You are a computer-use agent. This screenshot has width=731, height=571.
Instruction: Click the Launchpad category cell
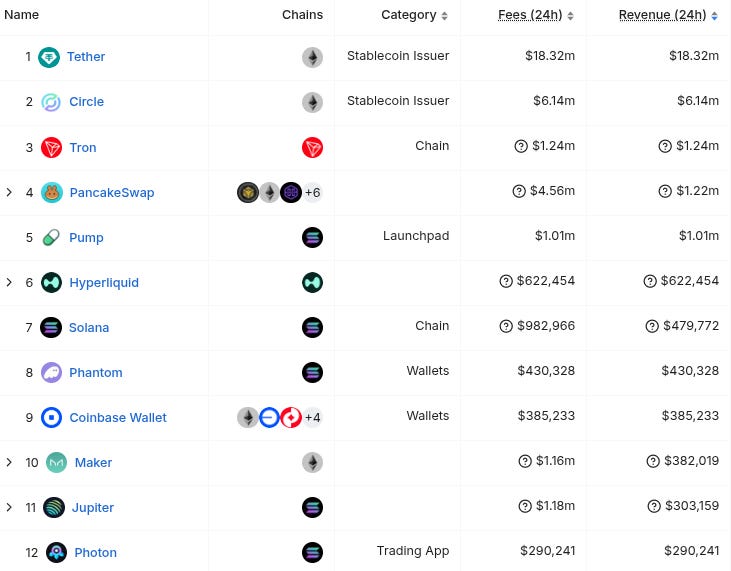[x=416, y=236]
